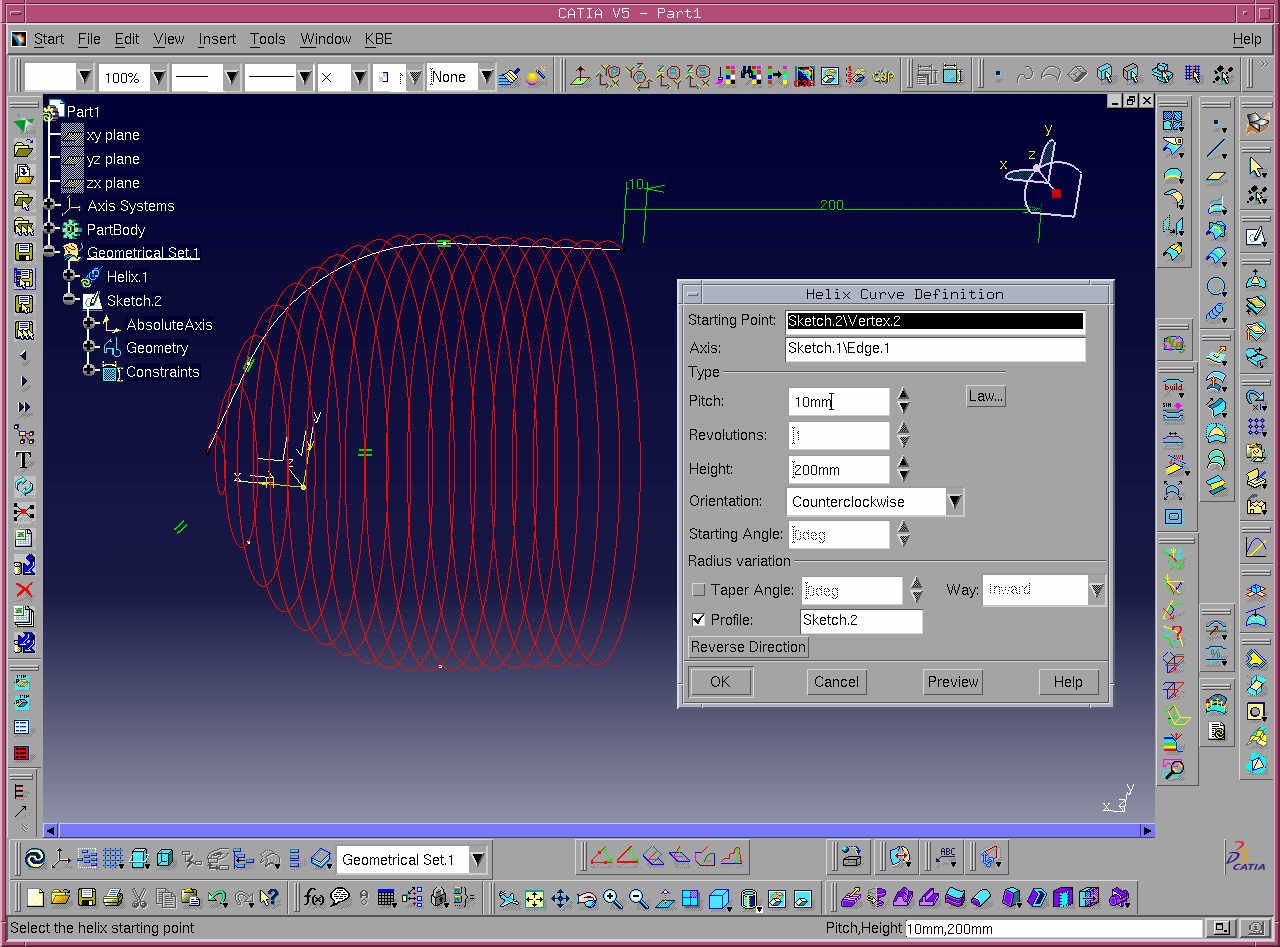The height and width of the screenshot is (947, 1280).
Task: Enable the Taper Angle checkbox
Action: point(698,590)
